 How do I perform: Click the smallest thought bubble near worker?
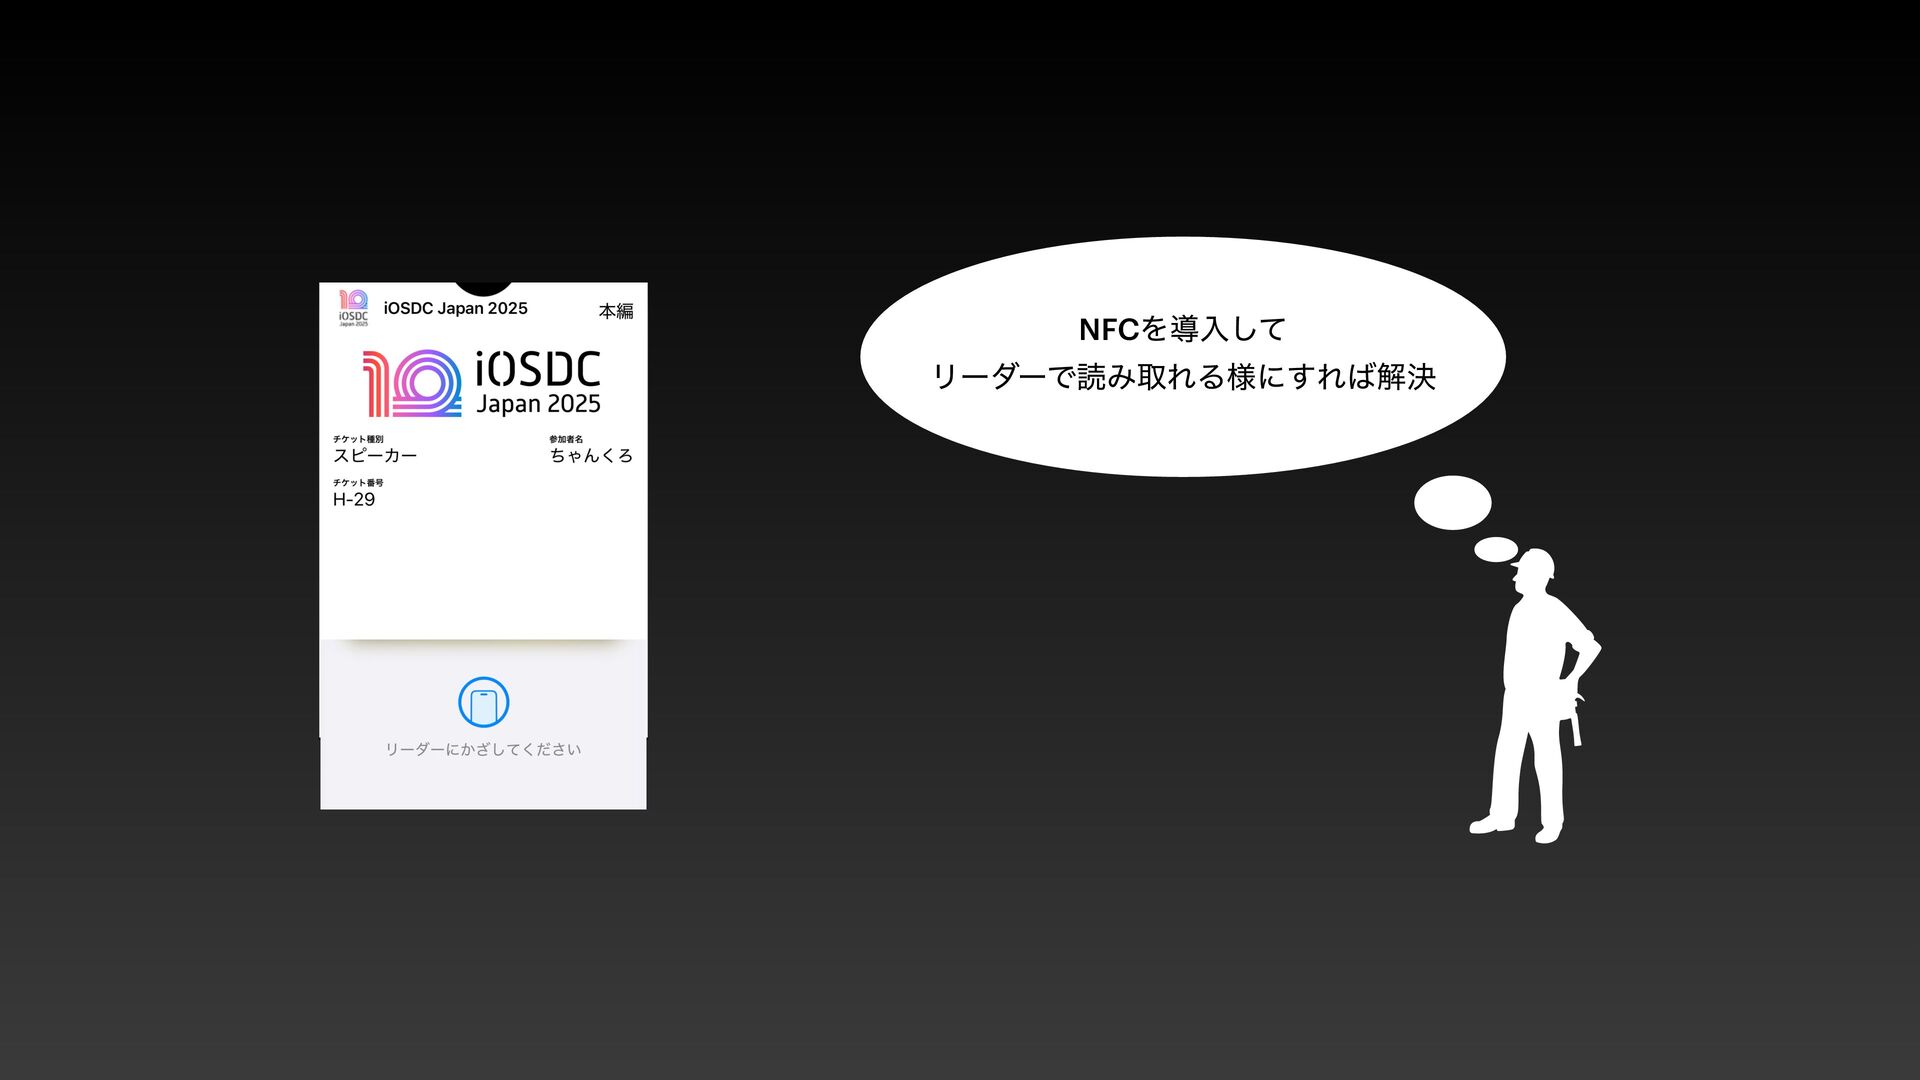pyautogui.click(x=1496, y=549)
